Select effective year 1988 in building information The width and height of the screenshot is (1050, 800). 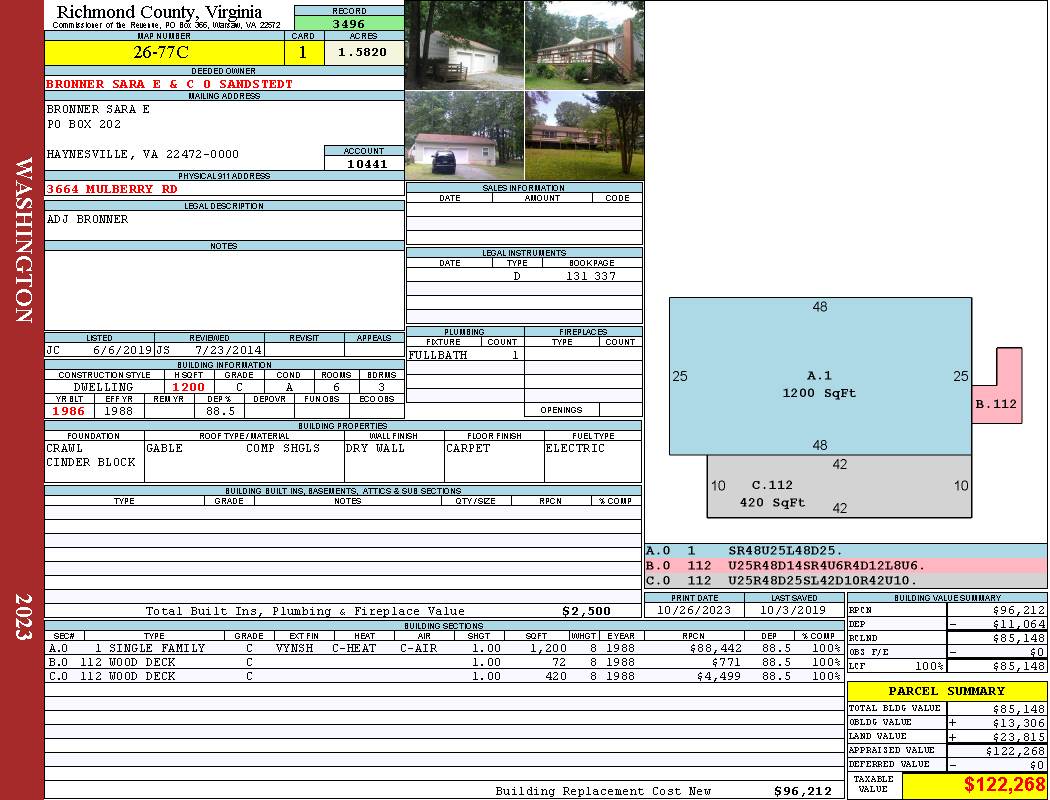point(119,411)
